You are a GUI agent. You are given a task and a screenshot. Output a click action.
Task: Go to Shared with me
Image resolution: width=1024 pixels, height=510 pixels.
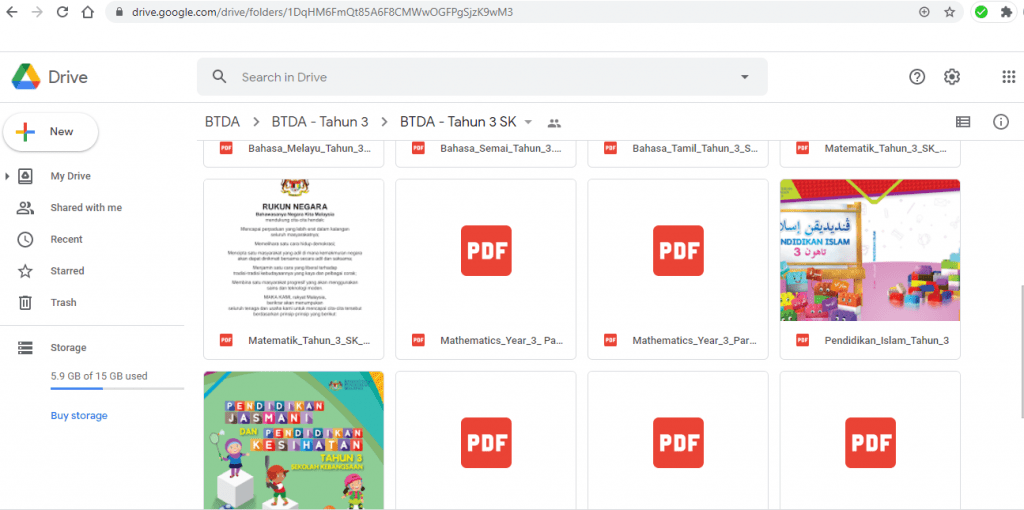[86, 208]
